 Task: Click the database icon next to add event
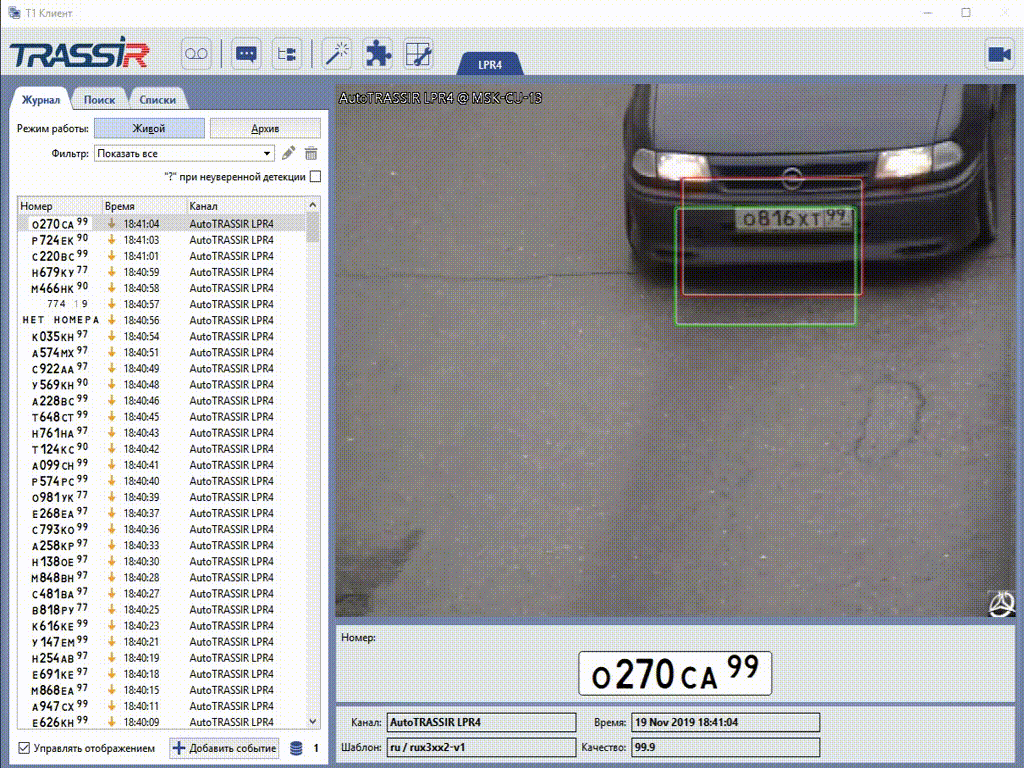(x=296, y=748)
